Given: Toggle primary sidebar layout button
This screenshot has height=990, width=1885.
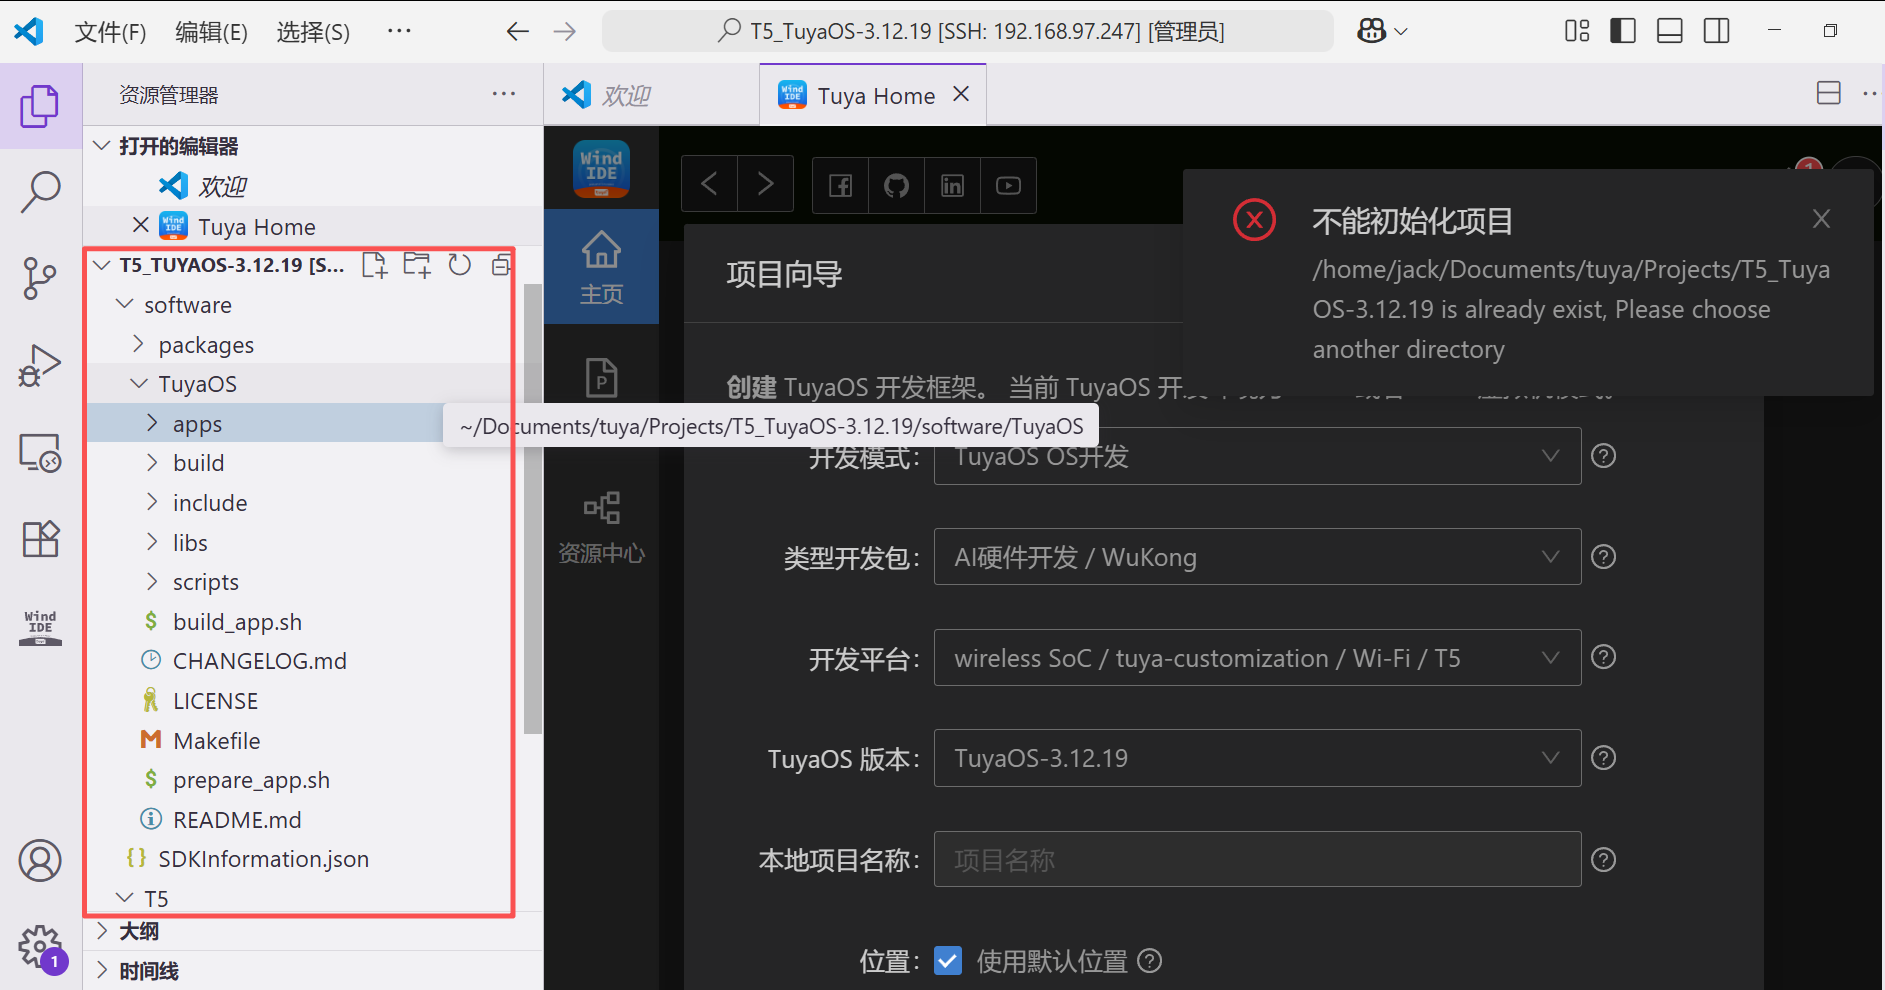Looking at the screenshot, I should click(x=1623, y=31).
